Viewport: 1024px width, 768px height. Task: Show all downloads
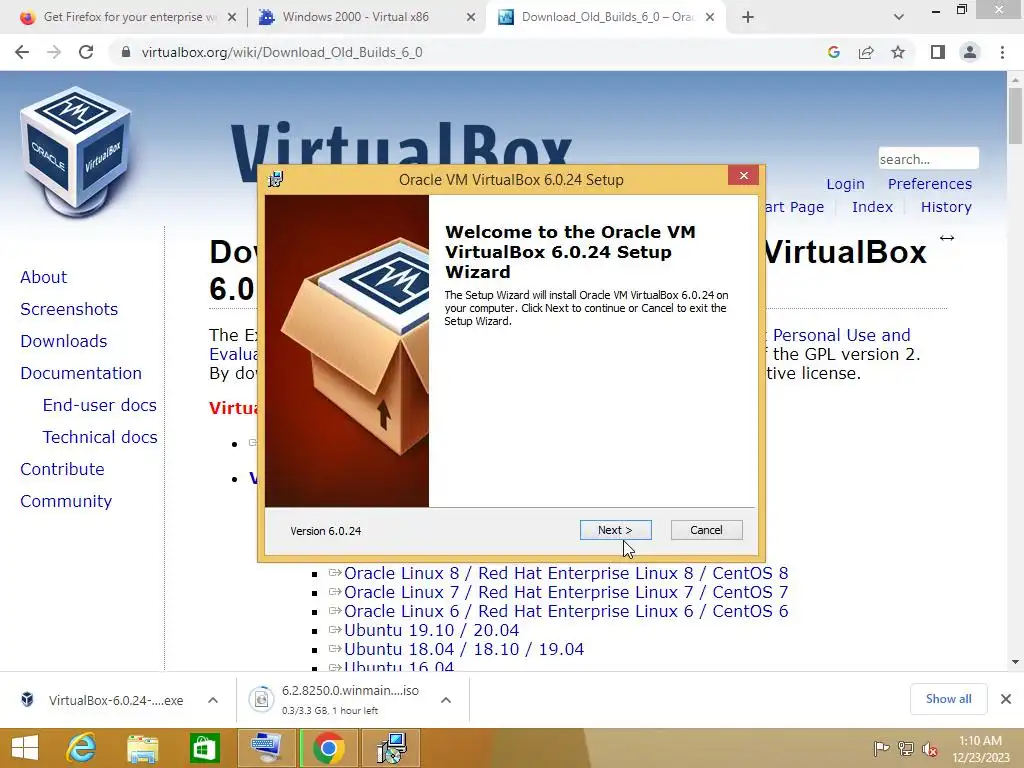(x=948, y=699)
